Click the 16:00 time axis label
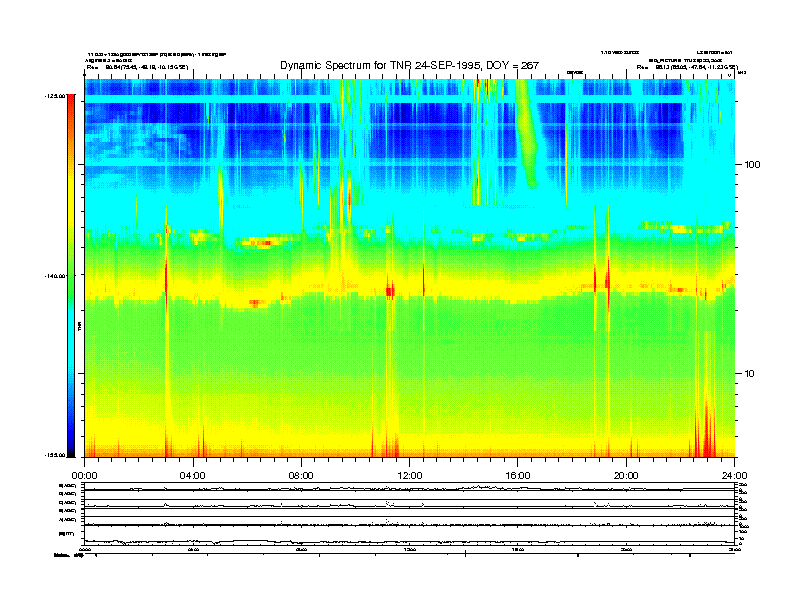The width and height of the screenshot is (792, 612). click(x=518, y=476)
